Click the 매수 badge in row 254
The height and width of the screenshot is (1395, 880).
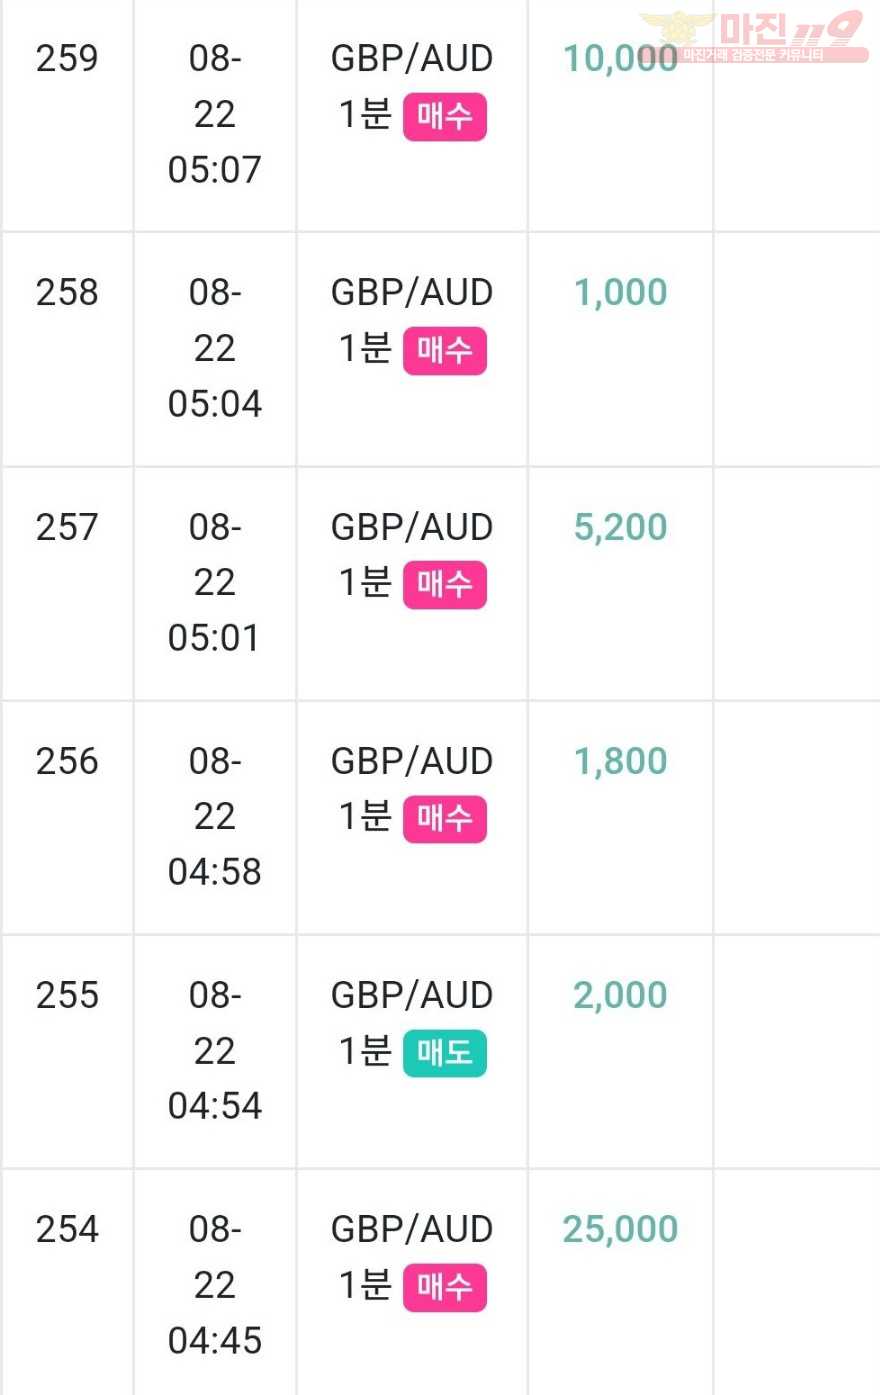[x=445, y=1286]
